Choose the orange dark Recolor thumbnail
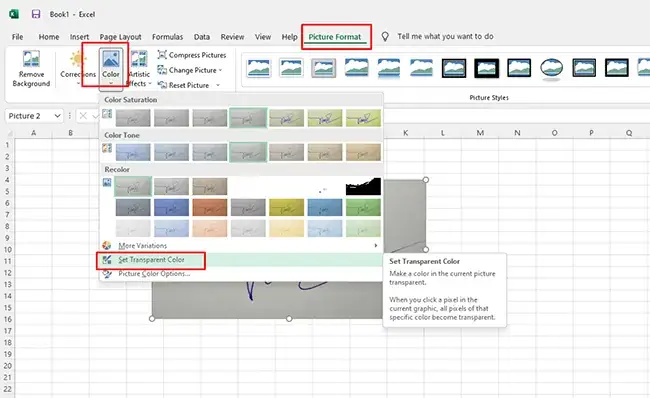Screen dimensions: 650x398 [210, 207]
